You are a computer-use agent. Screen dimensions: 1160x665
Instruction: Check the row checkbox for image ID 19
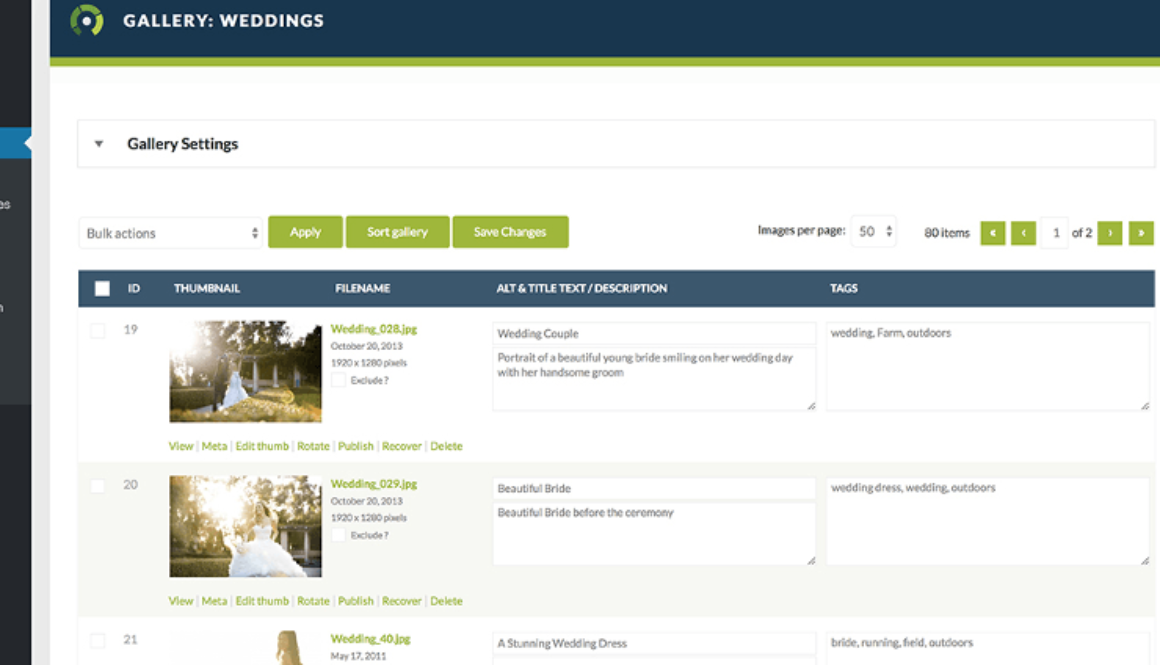[x=98, y=331]
